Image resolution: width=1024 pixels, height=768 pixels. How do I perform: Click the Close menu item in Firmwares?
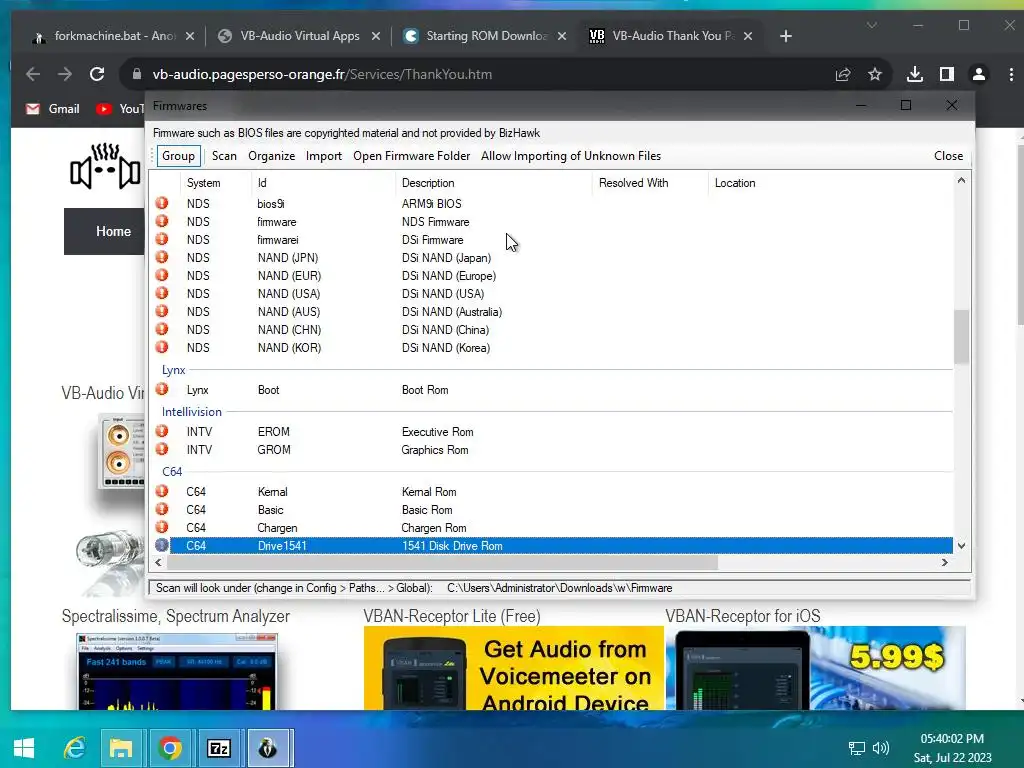pyautogui.click(x=948, y=156)
